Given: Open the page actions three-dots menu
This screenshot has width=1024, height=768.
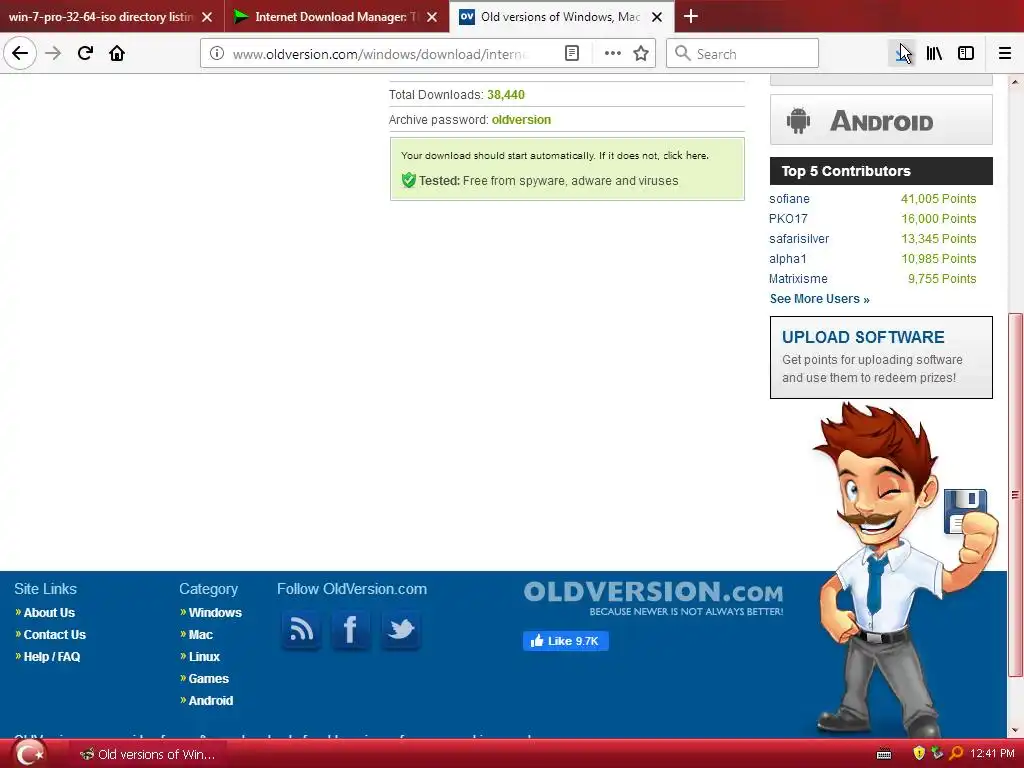Looking at the screenshot, I should point(613,54).
